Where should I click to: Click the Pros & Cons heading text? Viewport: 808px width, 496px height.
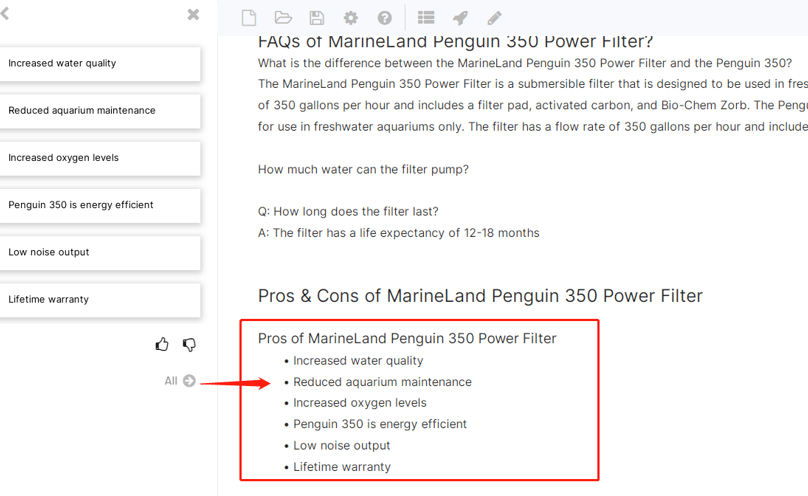click(480, 296)
